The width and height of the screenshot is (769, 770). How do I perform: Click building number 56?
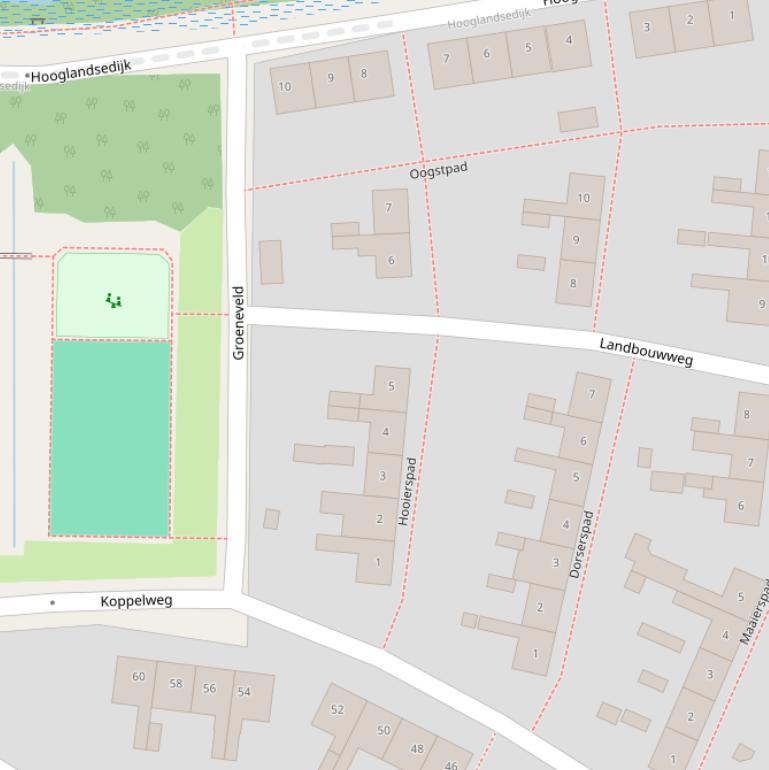point(209,688)
